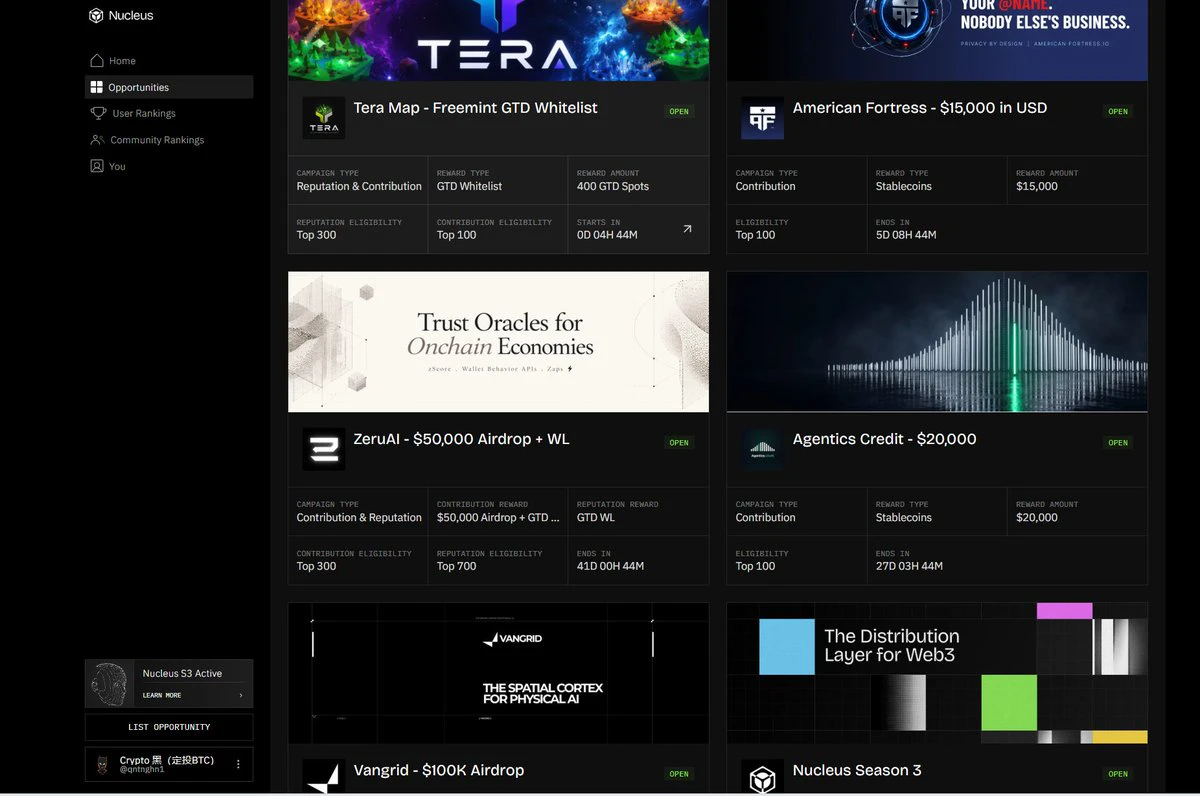
Task: Open the Tera banner image
Action: click(x=498, y=40)
